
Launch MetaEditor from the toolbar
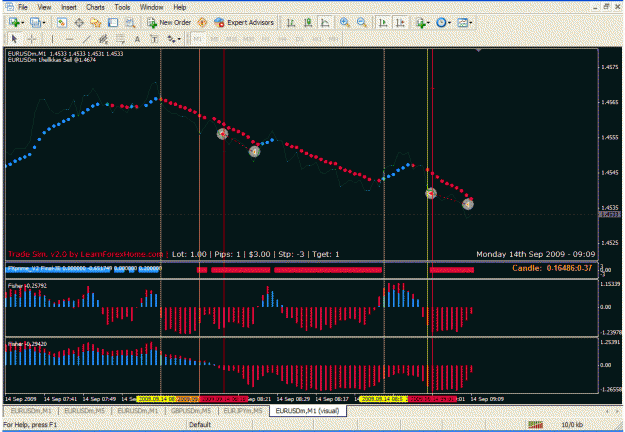pyautogui.click(x=202, y=23)
